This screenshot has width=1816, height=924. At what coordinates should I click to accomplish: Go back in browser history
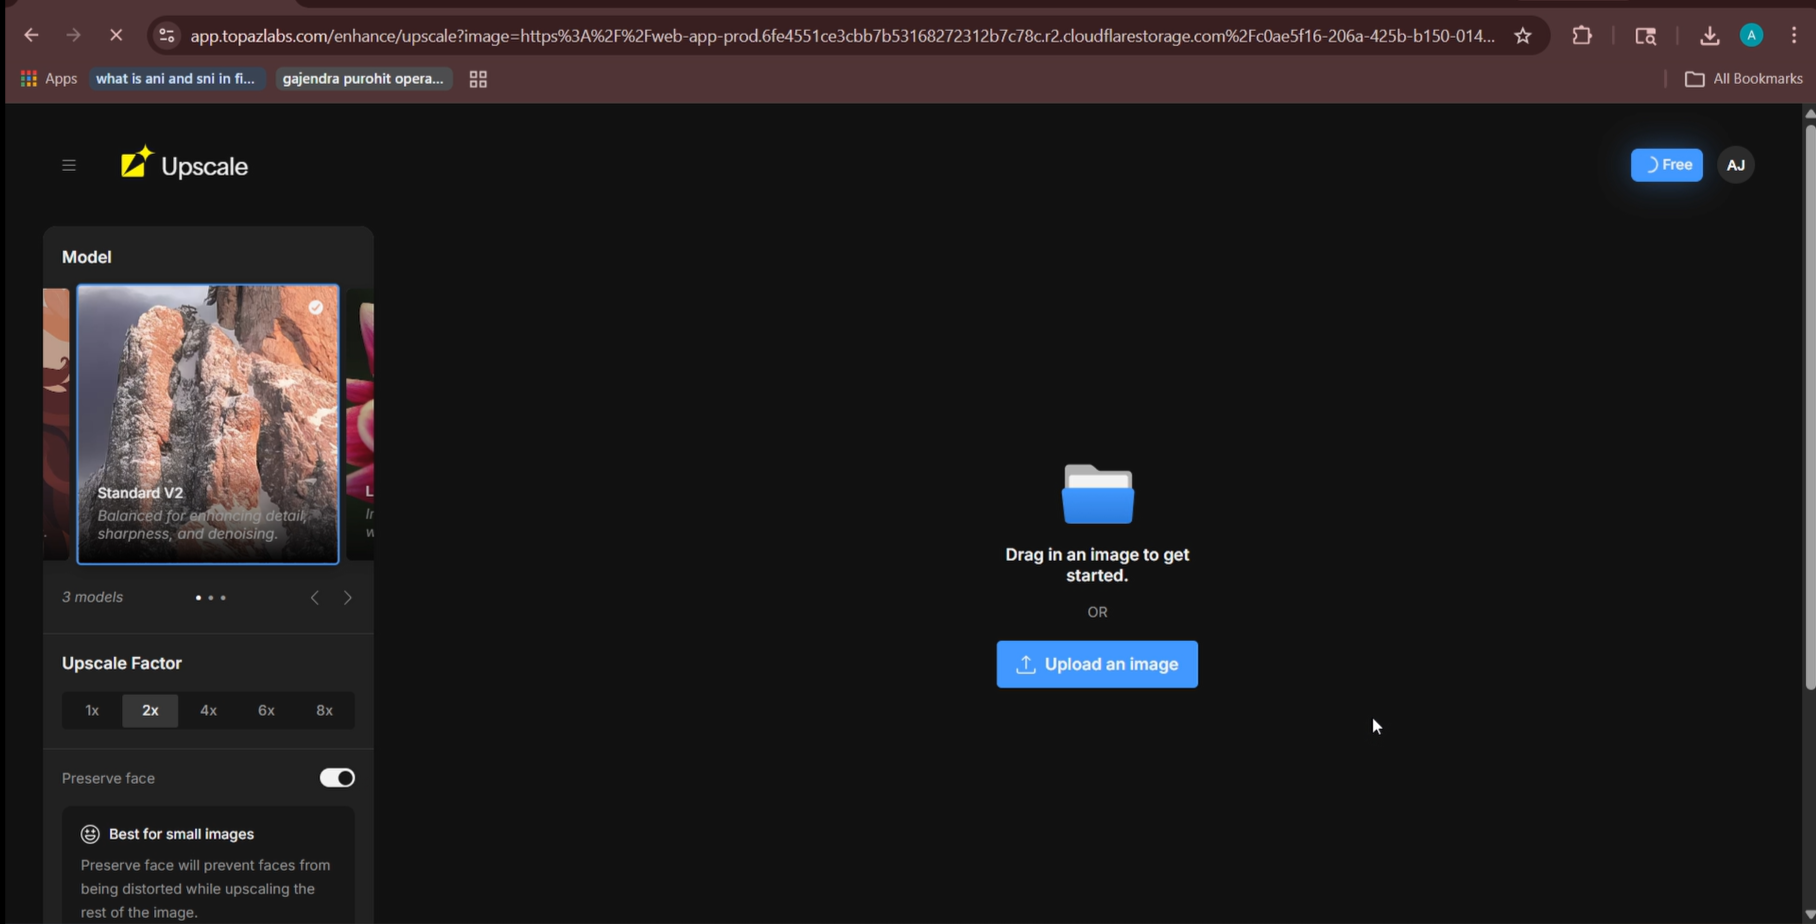click(x=31, y=35)
